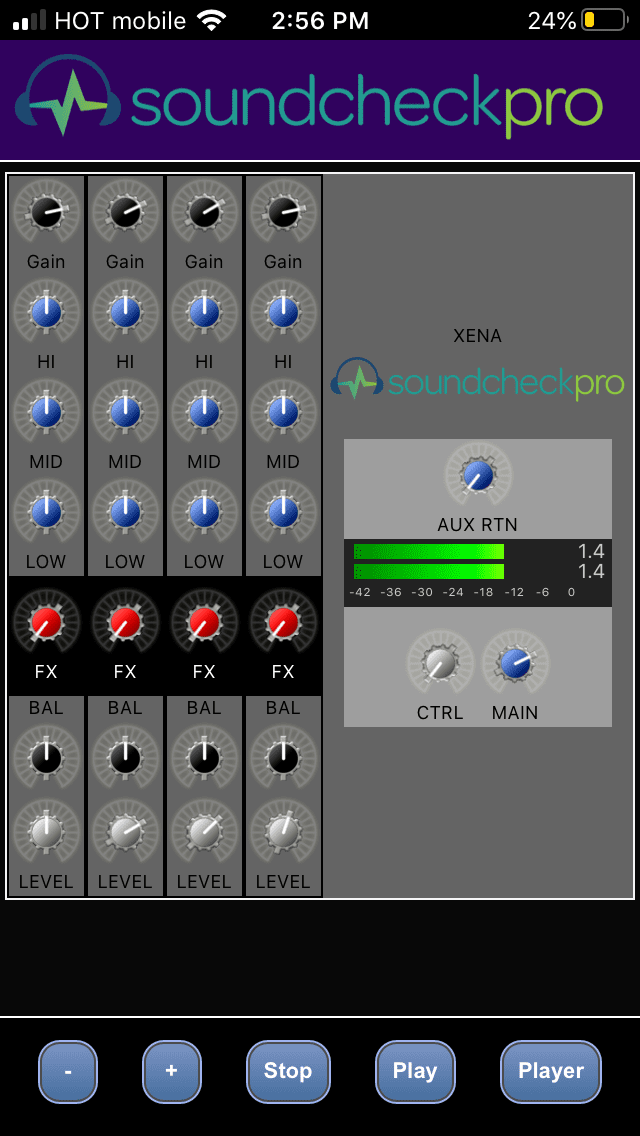The height and width of the screenshot is (1136, 640).
Task: Tap the plus button
Action: coord(172,1072)
